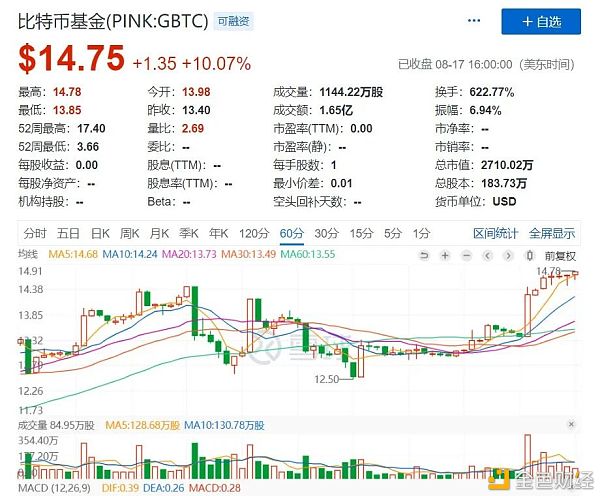Viewport: 600px width, 496px height.
Task: Select the 周K chart tab
Action: point(129,233)
